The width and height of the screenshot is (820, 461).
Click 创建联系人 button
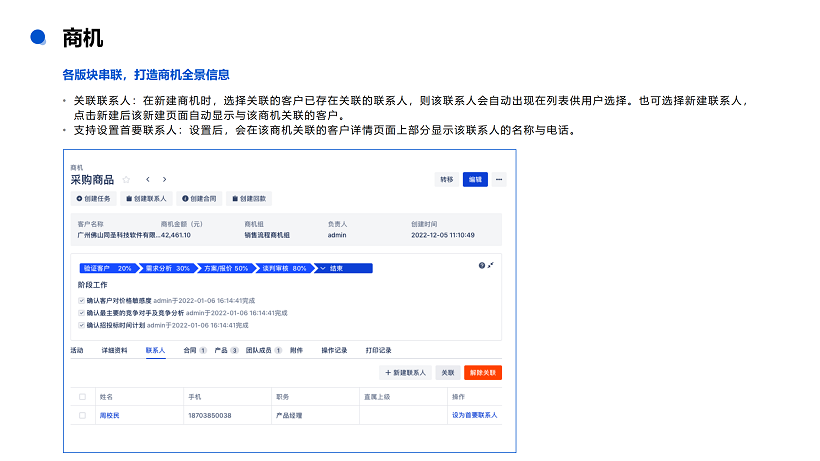tap(146, 199)
